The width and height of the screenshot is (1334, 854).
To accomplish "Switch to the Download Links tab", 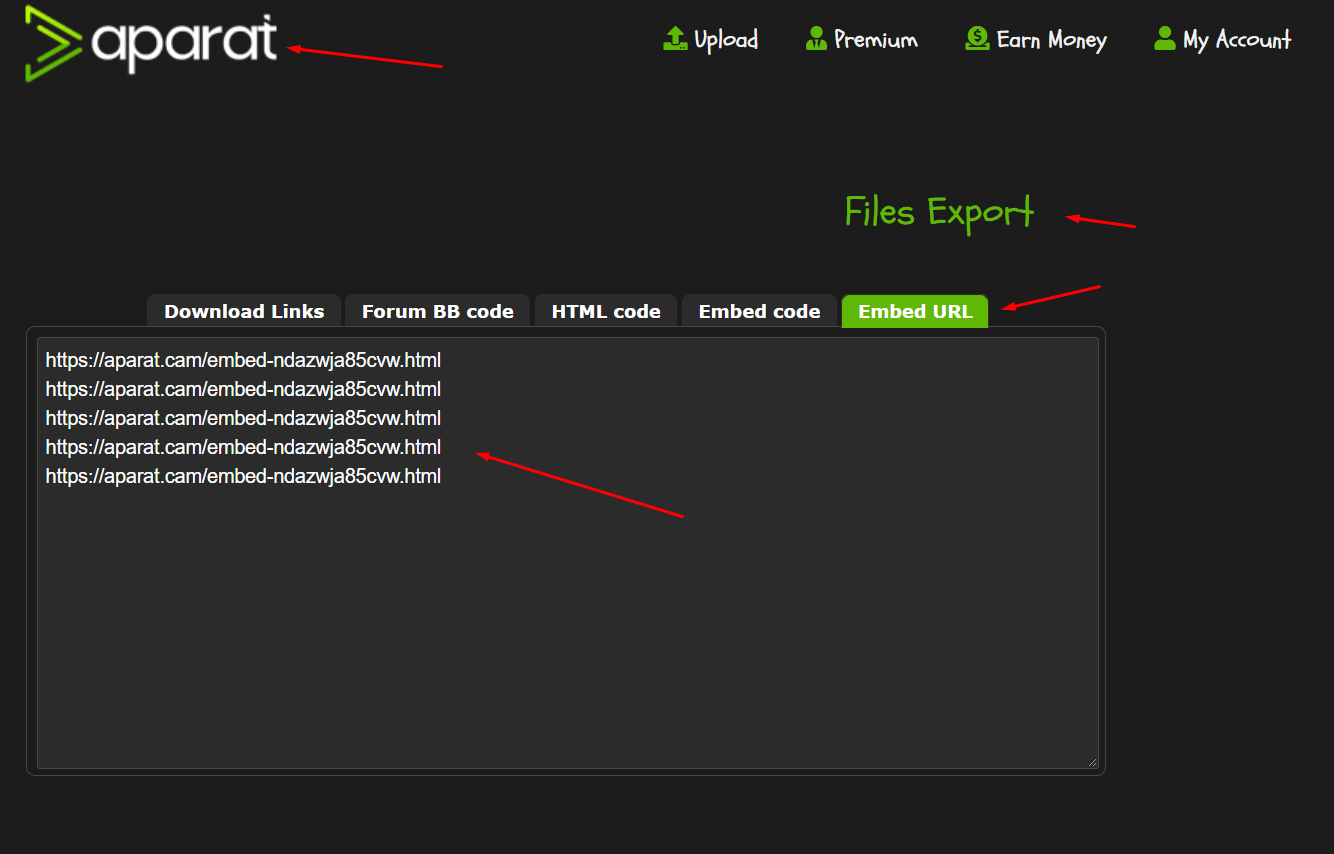I will (244, 311).
